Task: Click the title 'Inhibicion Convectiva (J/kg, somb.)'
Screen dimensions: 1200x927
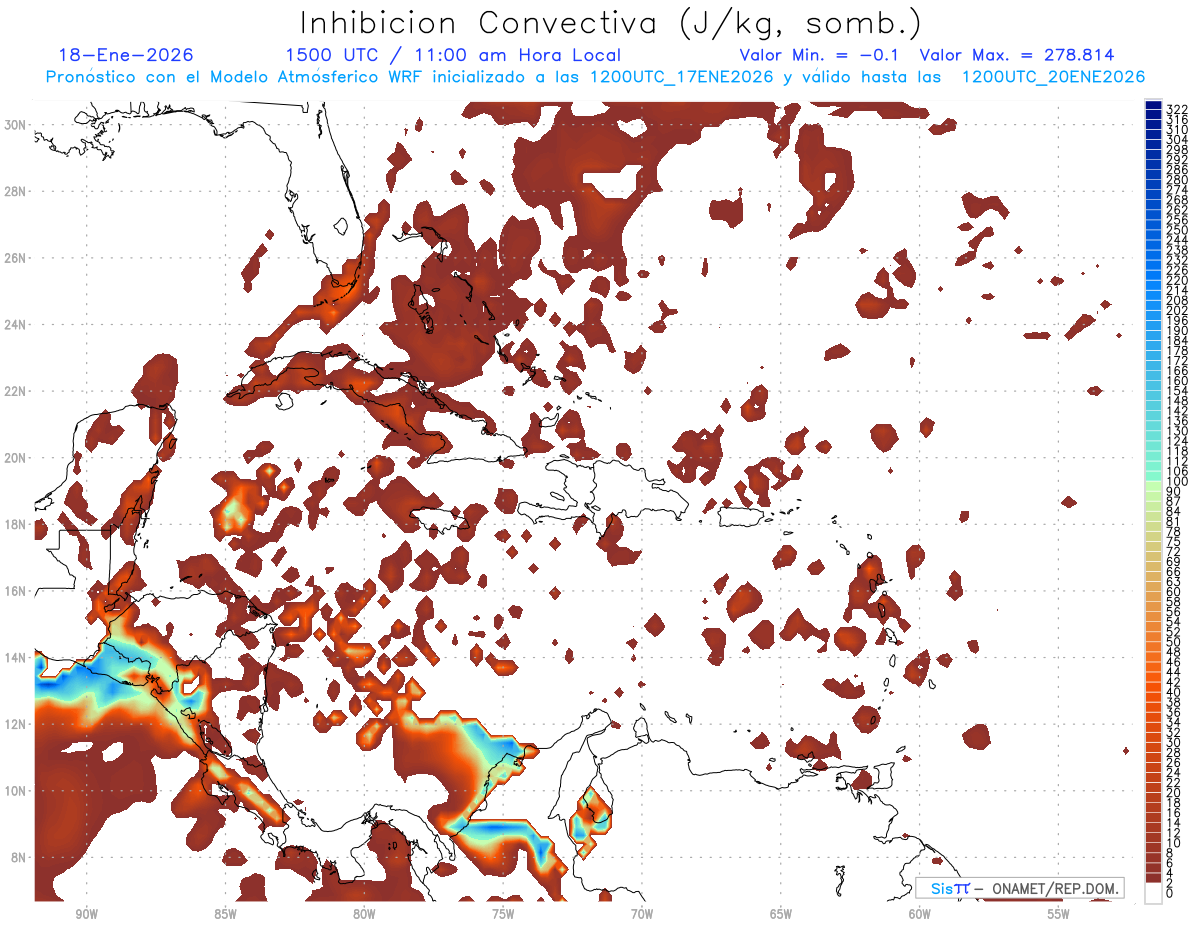Action: 611,22
